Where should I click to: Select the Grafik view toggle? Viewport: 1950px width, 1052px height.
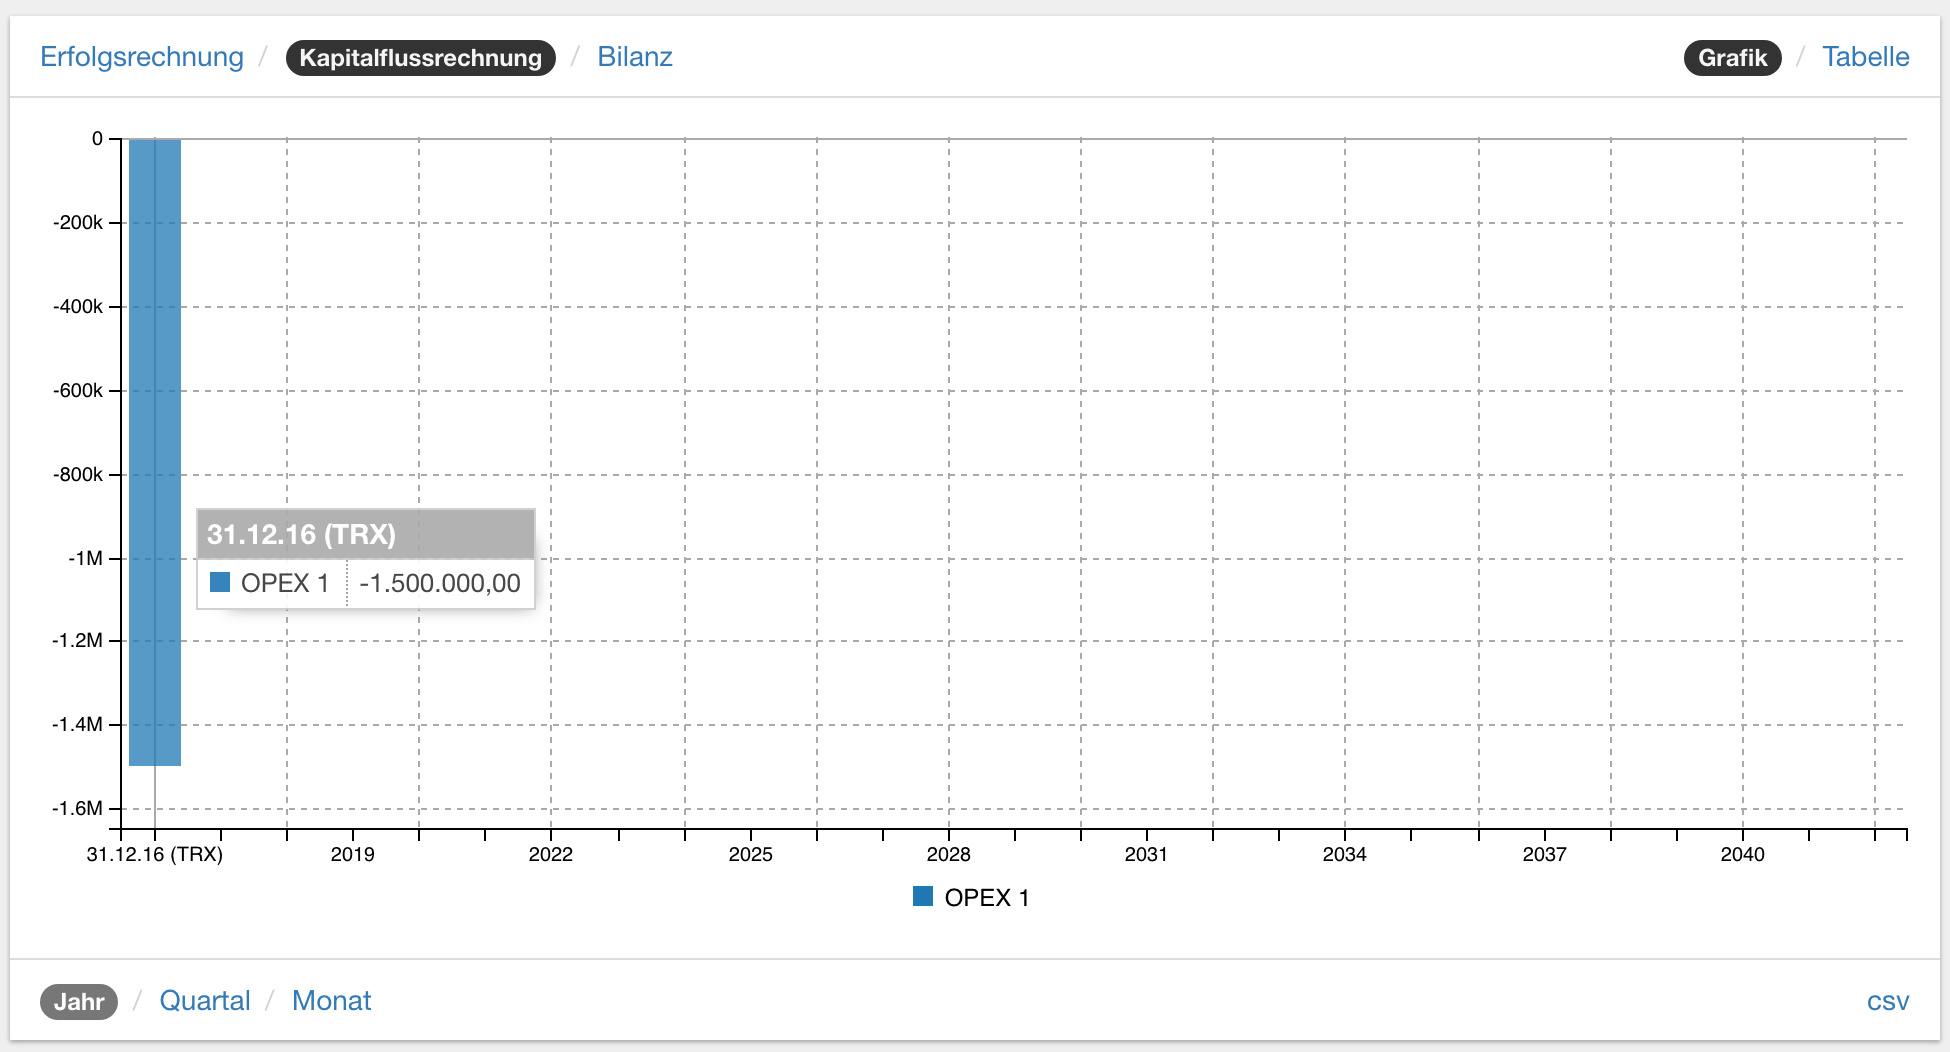1732,58
